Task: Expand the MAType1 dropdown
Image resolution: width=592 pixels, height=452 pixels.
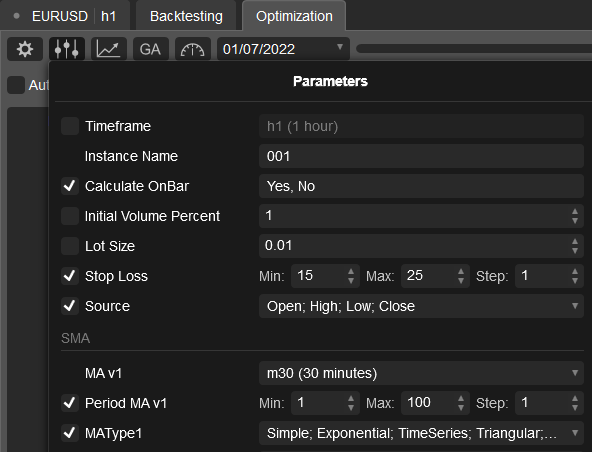Action: (421, 433)
